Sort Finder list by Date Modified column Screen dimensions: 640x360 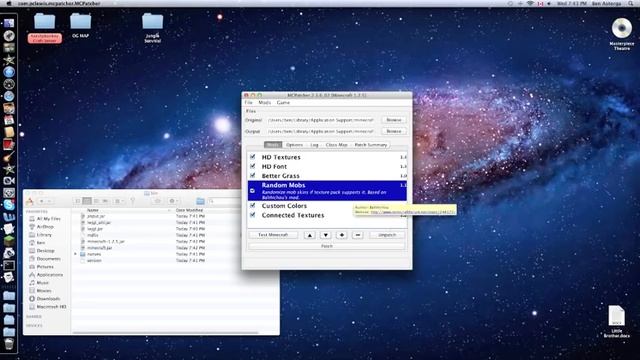pos(190,210)
